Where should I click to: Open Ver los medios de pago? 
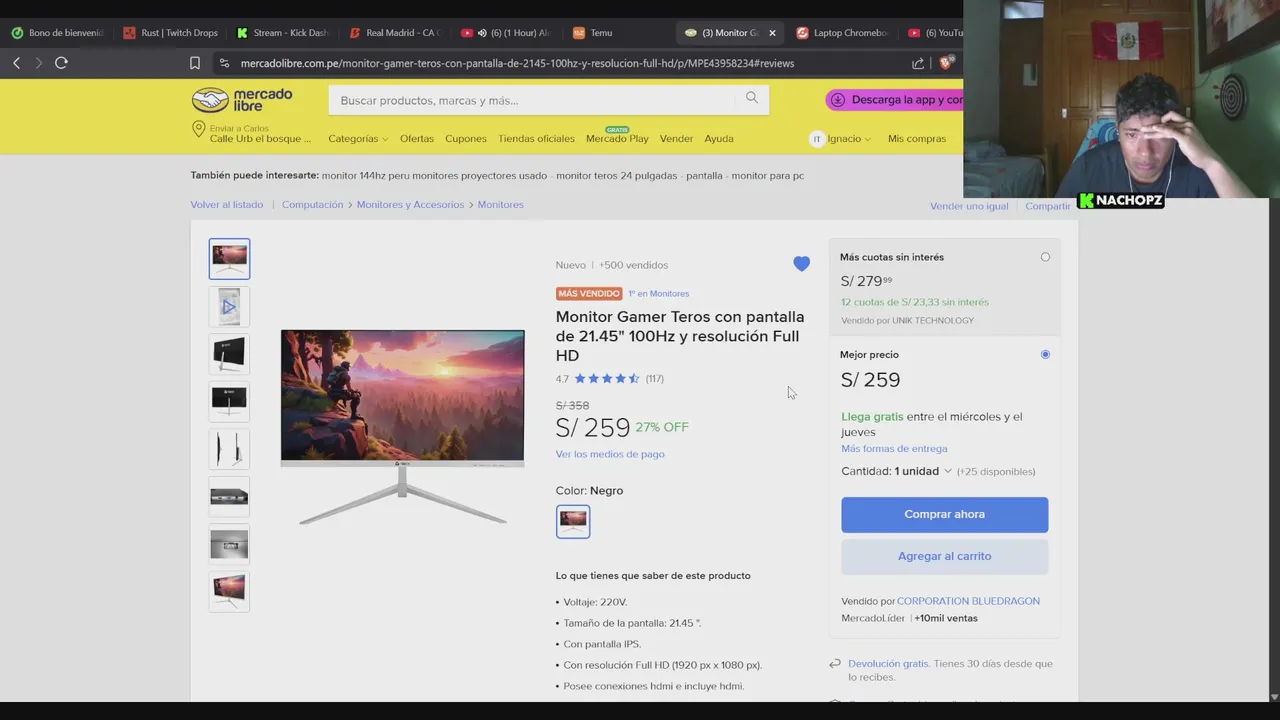[610, 454]
